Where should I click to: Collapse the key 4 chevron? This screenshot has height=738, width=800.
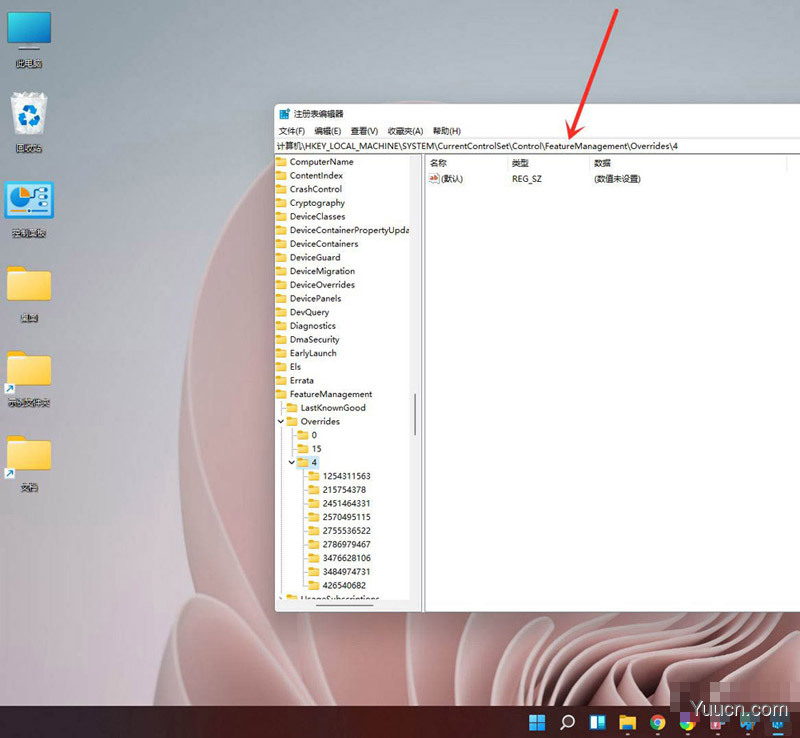[292, 462]
